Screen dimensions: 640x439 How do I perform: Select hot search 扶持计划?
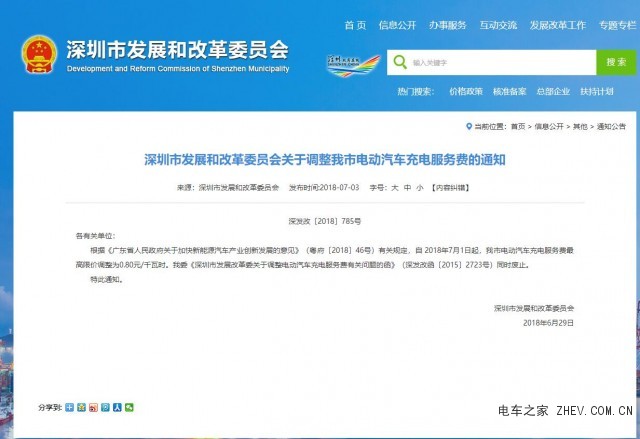(x=597, y=91)
